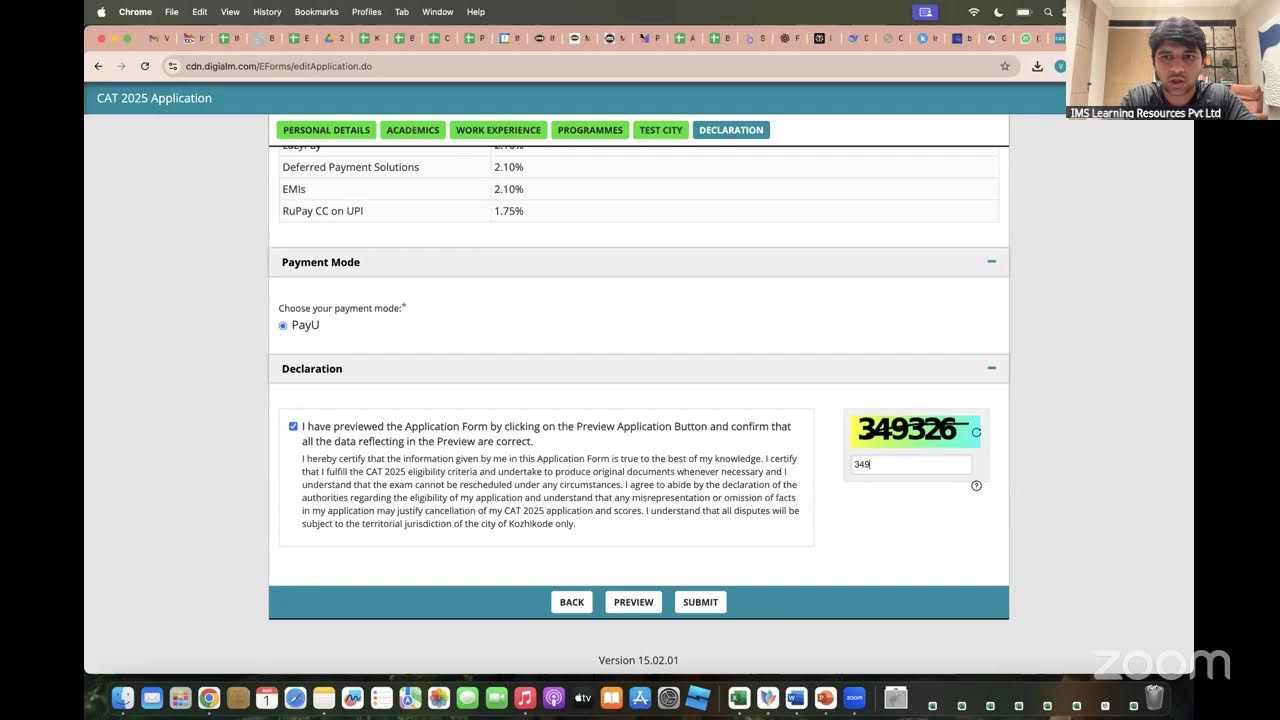This screenshot has width=1280, height=720.
Task: Go to Programmes tab
Action: [590, 130]
